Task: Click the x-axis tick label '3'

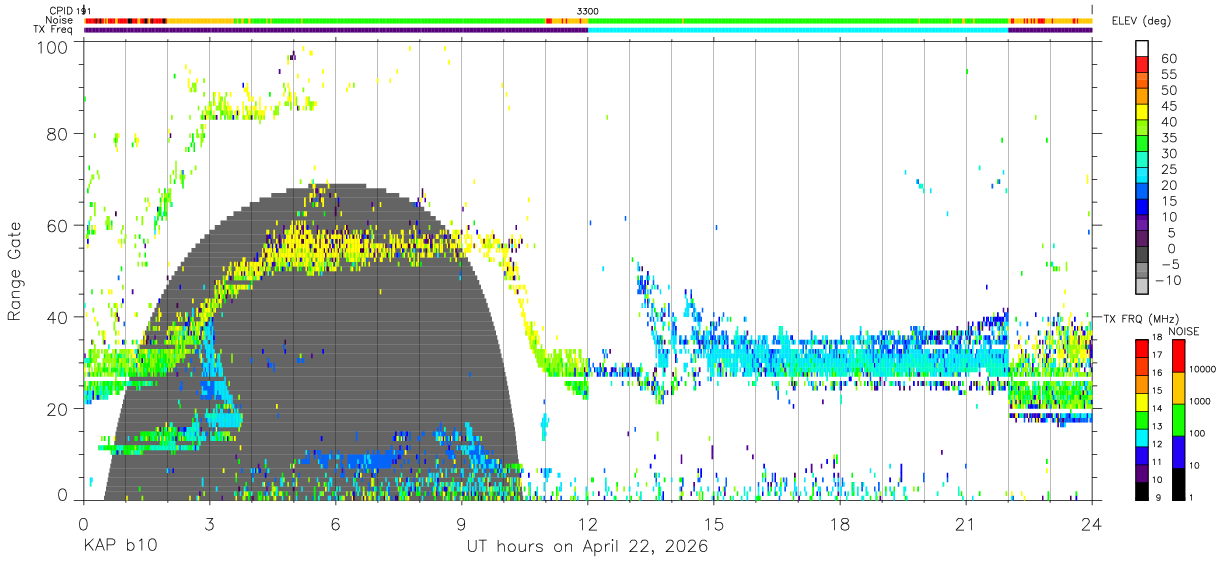Action: tap(210, 524)
